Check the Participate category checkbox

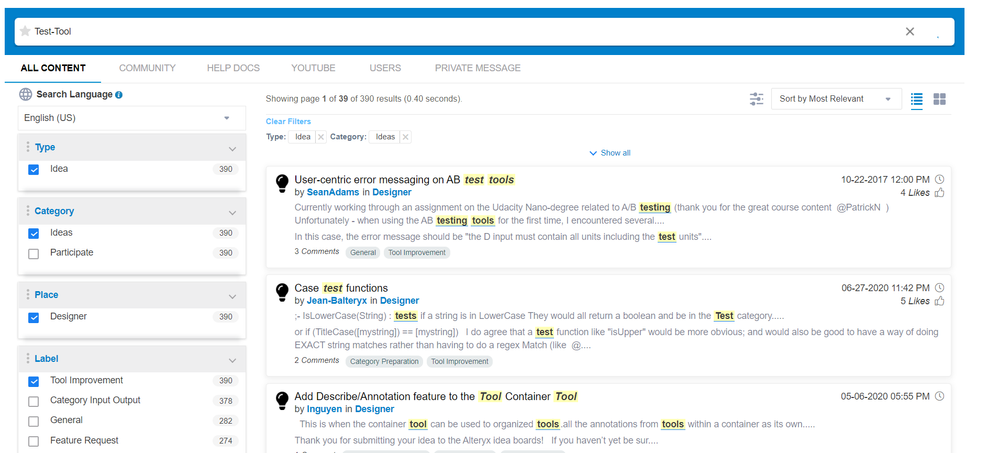click(34, 254)
